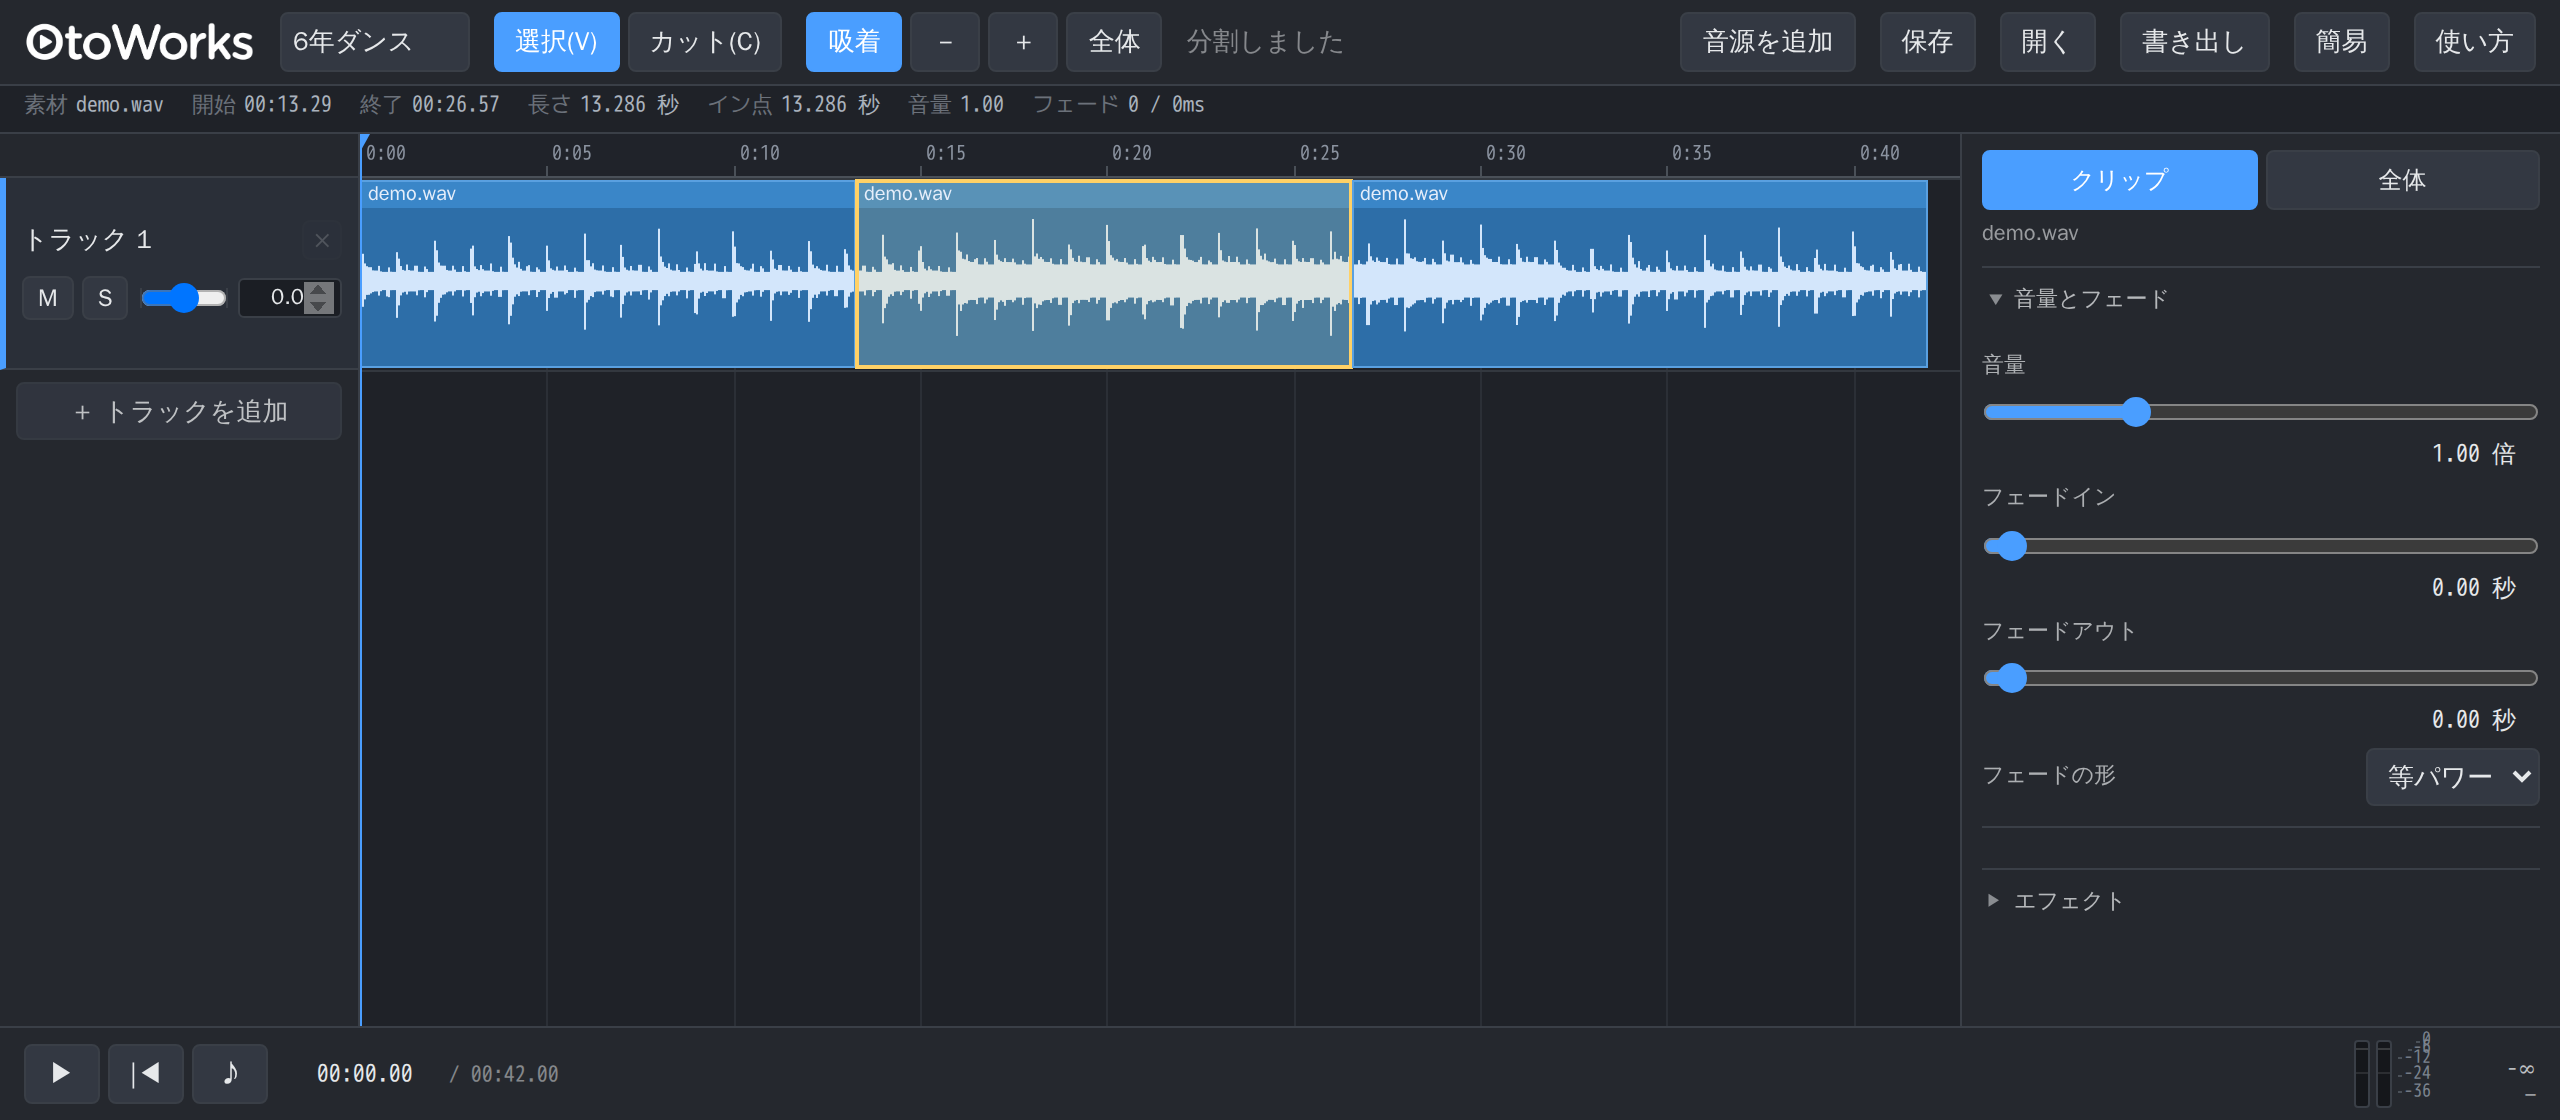The width and height of the screenshot is (2560, 1120).
Task: Click the 長さ 13.286 秒 info text
Action: click(x=604, y=105)
